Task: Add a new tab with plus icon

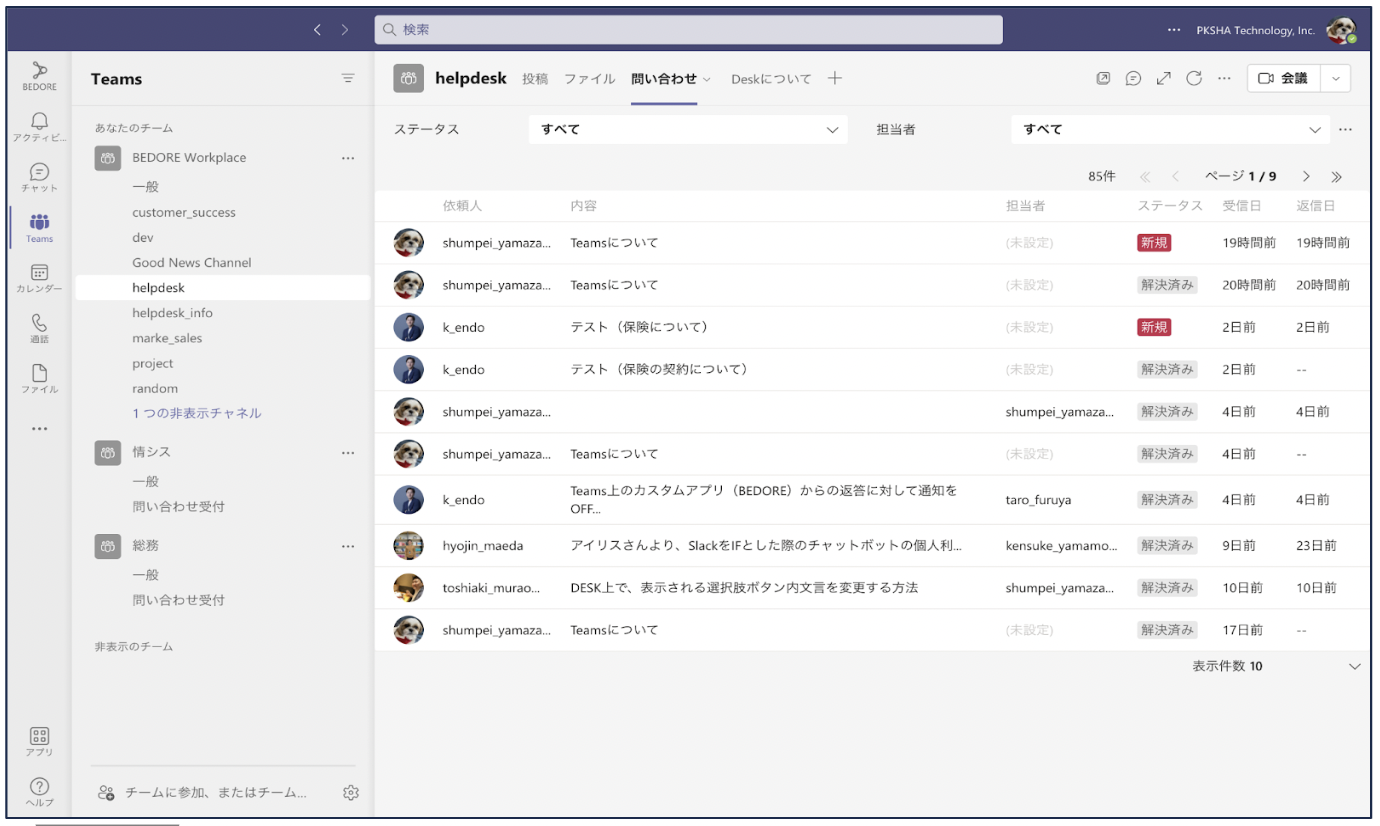Action: (x=835, y=78)
